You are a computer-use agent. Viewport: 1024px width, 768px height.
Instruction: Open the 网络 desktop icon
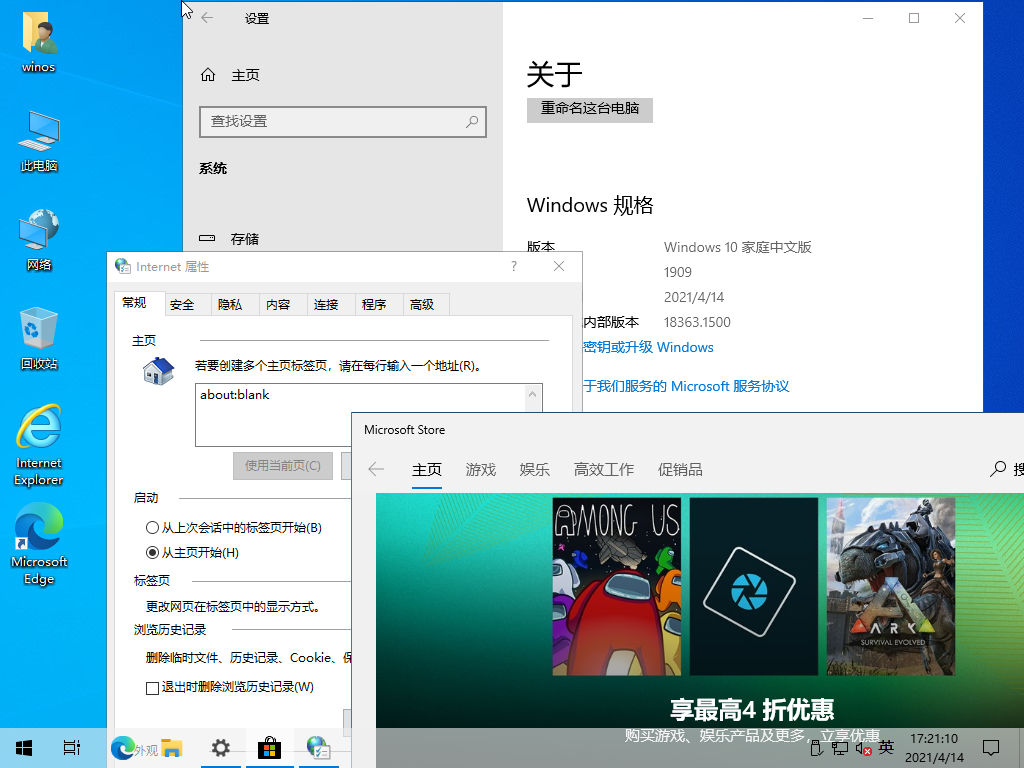point(39,239)
